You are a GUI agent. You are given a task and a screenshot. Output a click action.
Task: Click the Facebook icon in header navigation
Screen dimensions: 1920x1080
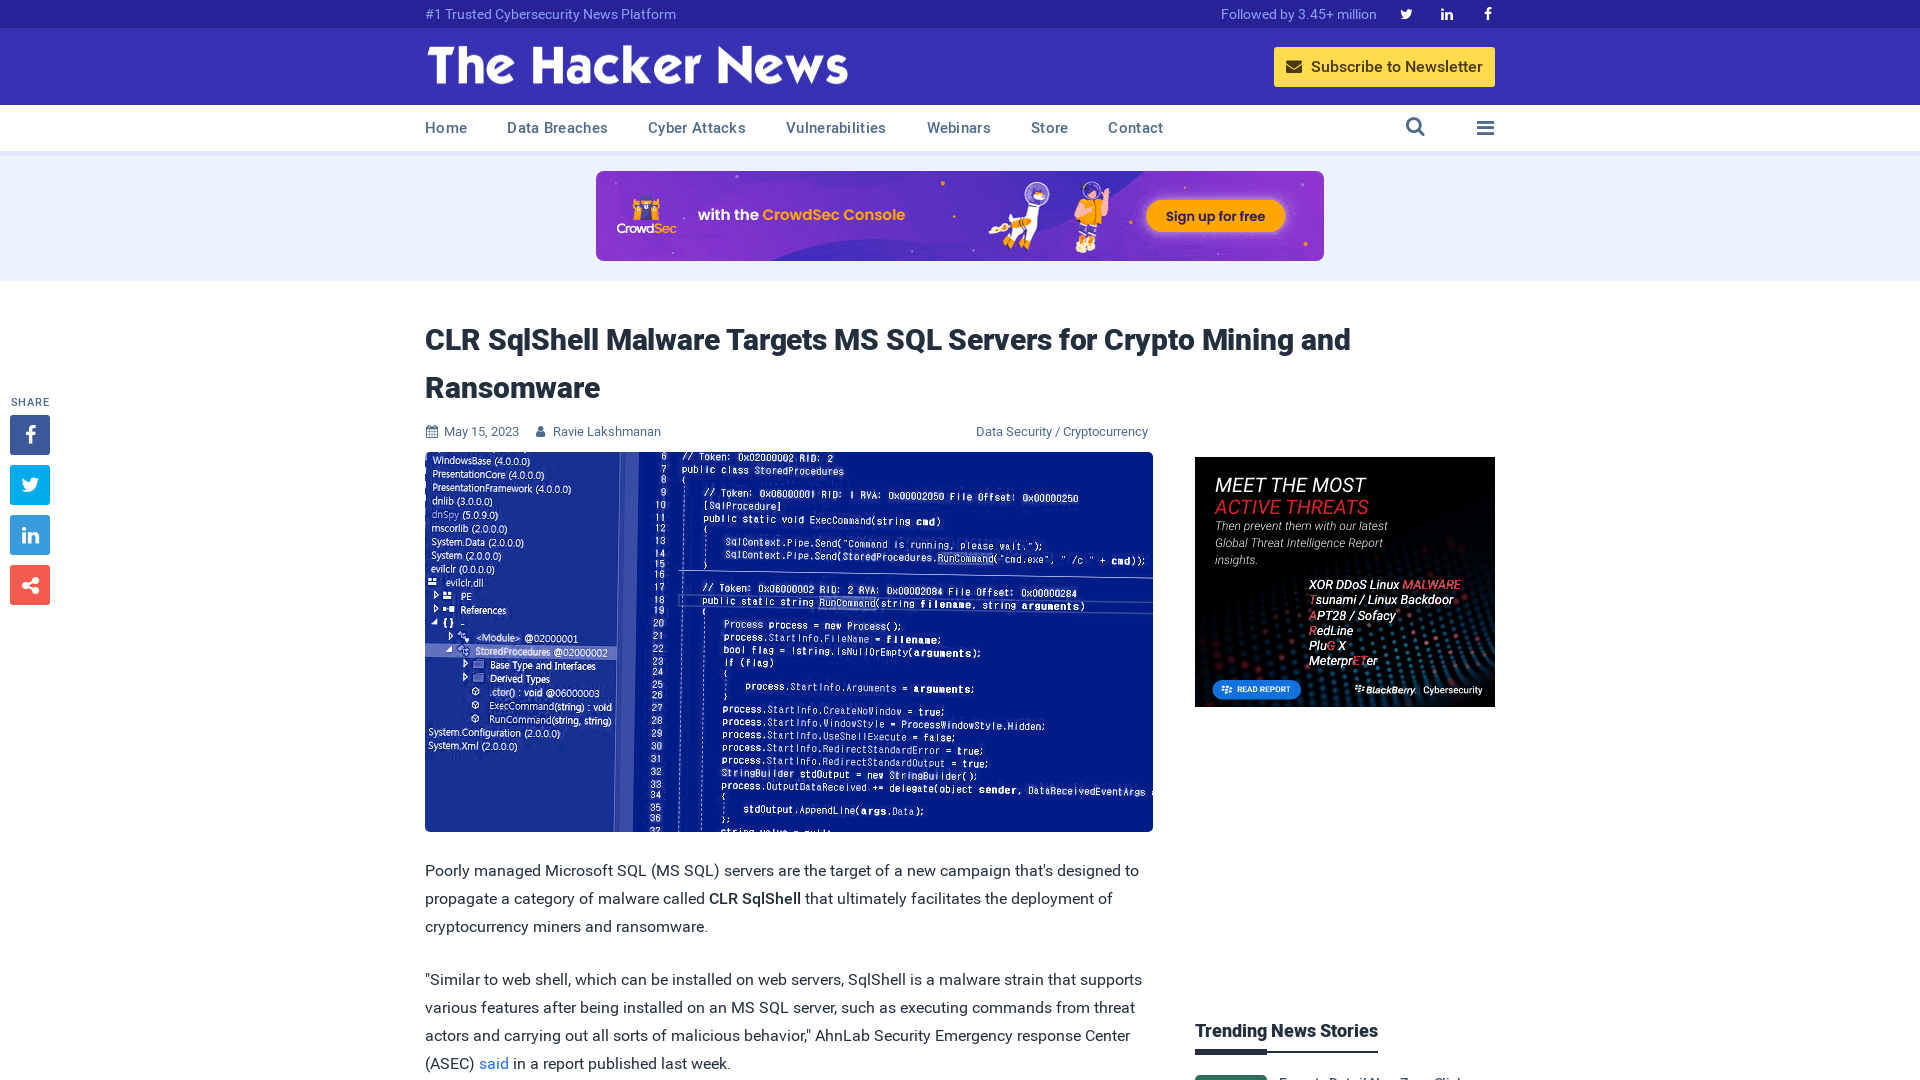click(x=1487, y=13)
